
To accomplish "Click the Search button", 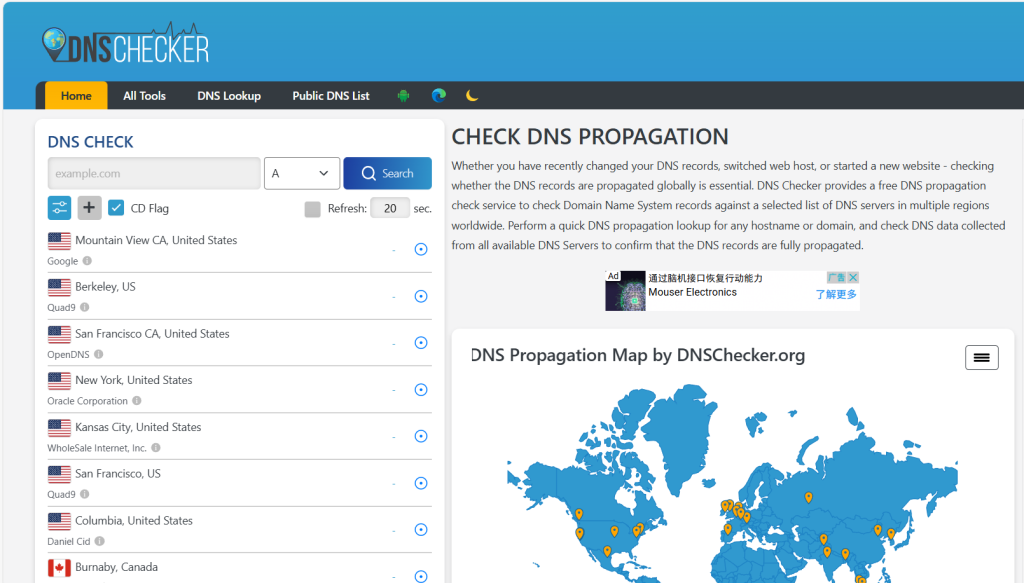I will [x=387, y=173].
